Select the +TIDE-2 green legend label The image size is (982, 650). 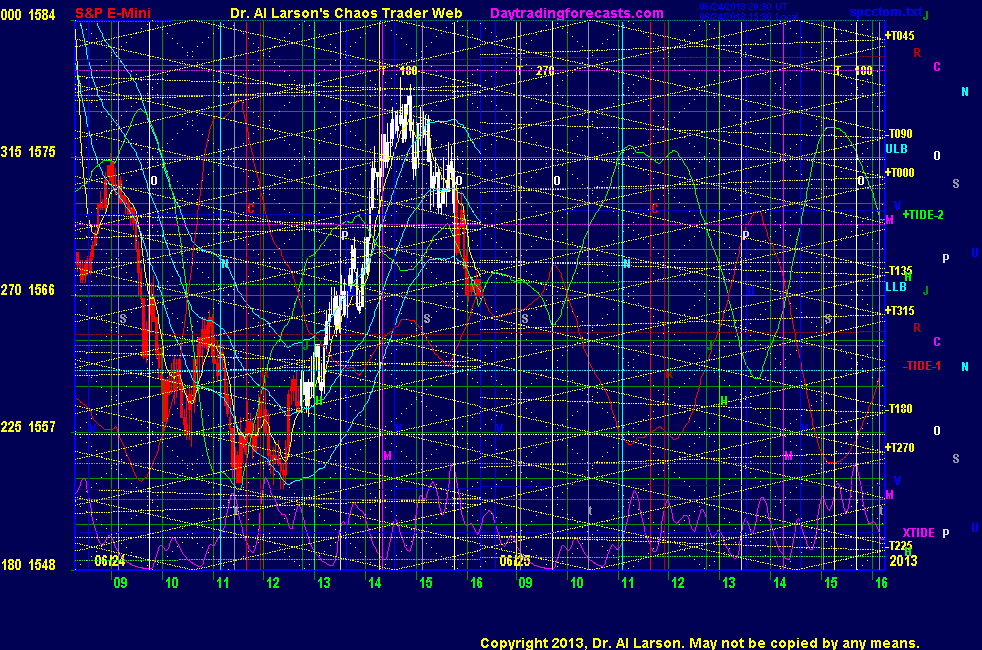click(x=923, y=215)
